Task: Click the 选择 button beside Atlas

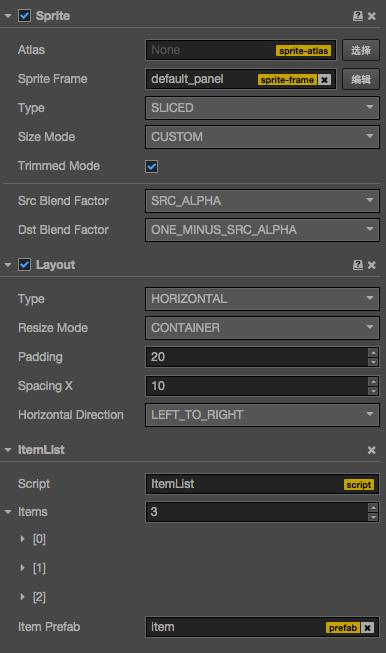Action: pos(361,50)
